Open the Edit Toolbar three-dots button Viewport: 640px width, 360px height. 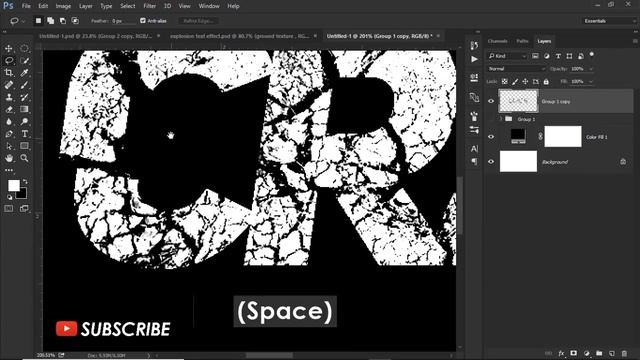point(9,170)
